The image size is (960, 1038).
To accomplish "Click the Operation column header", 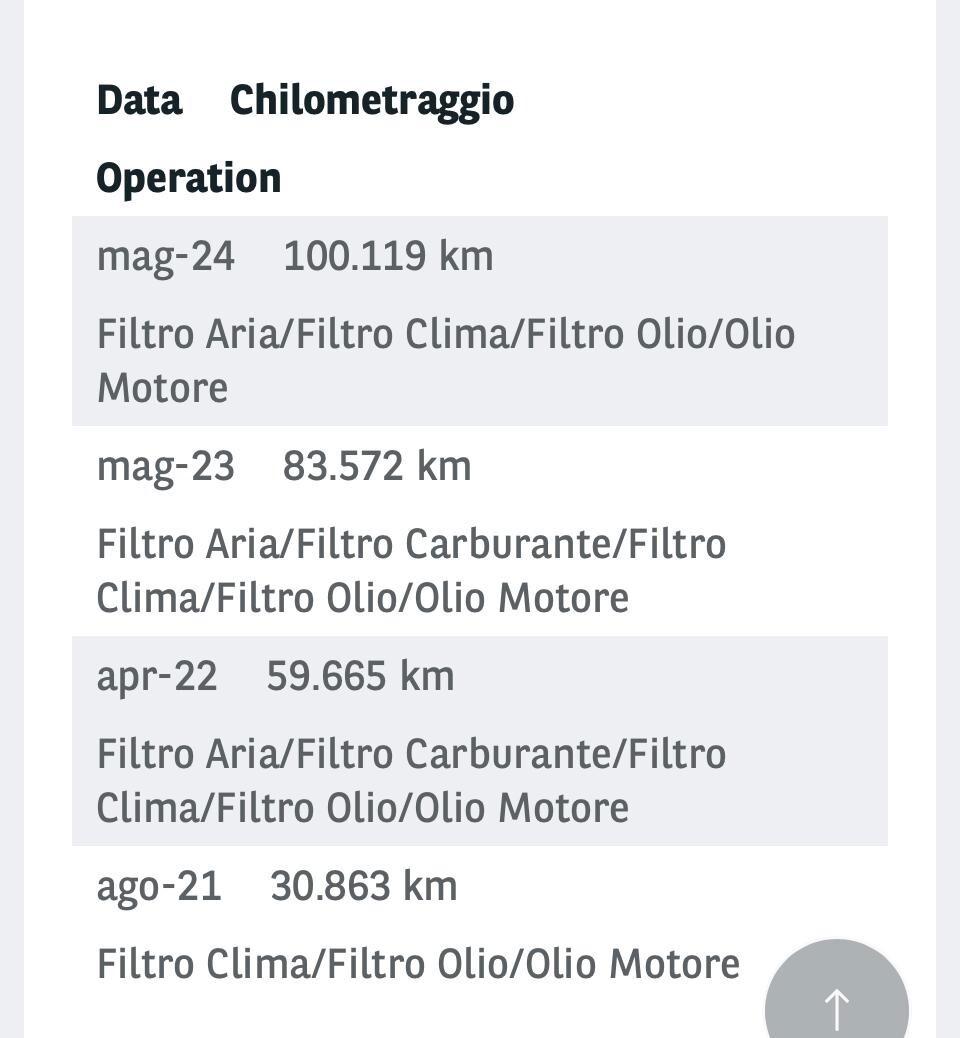I will click(189, 179).
